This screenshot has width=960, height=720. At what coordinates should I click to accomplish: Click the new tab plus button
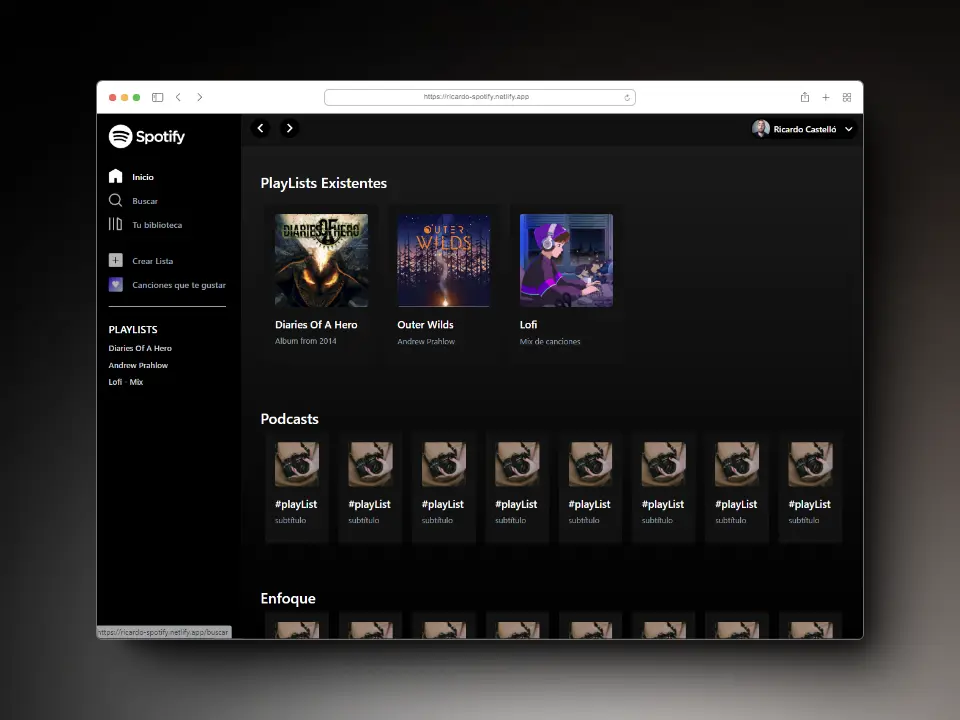pos(825,97)
